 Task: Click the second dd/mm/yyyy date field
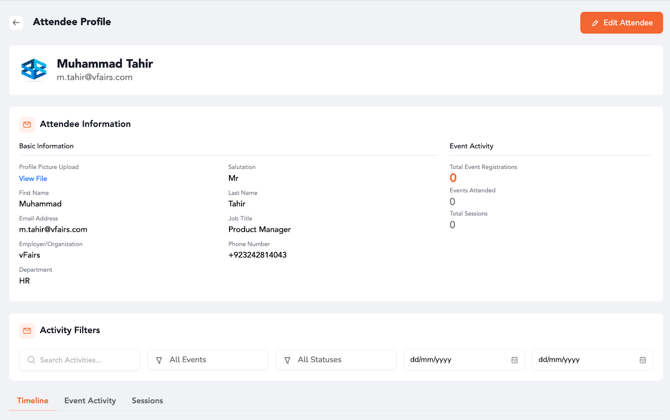[x=583, y=360]
